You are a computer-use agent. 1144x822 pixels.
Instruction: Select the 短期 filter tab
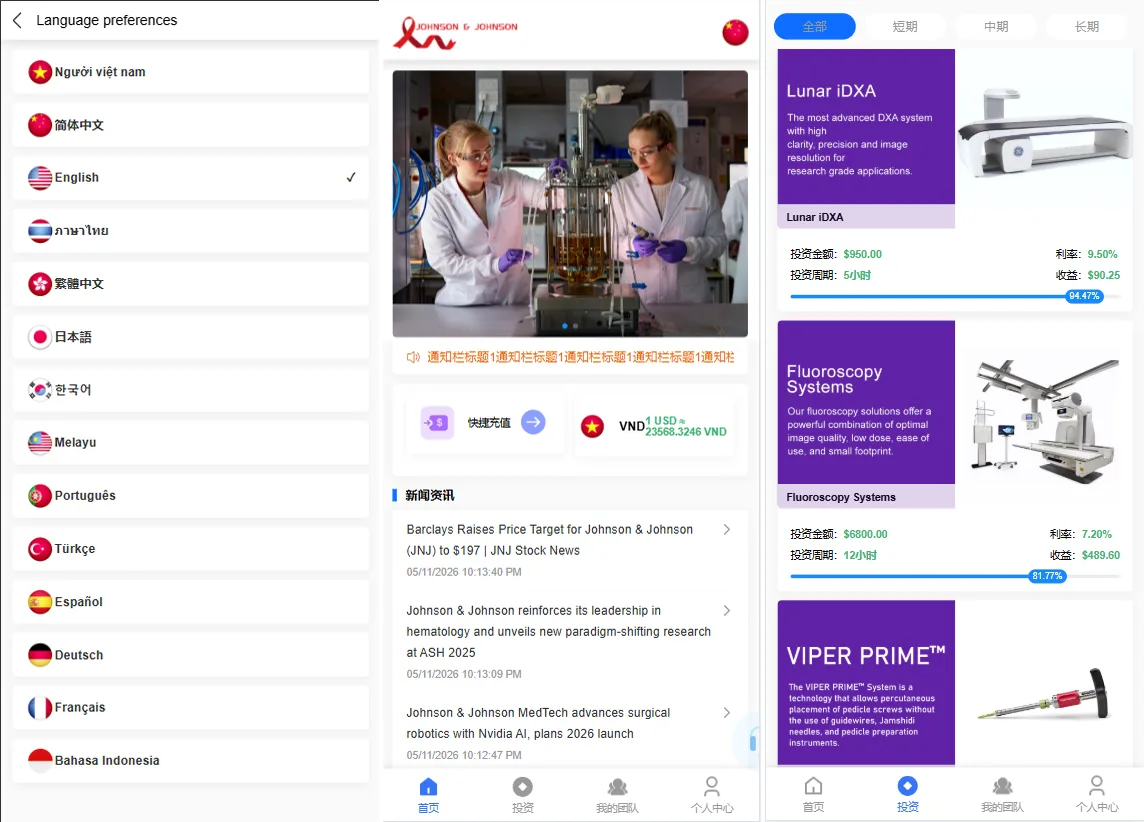905,26
